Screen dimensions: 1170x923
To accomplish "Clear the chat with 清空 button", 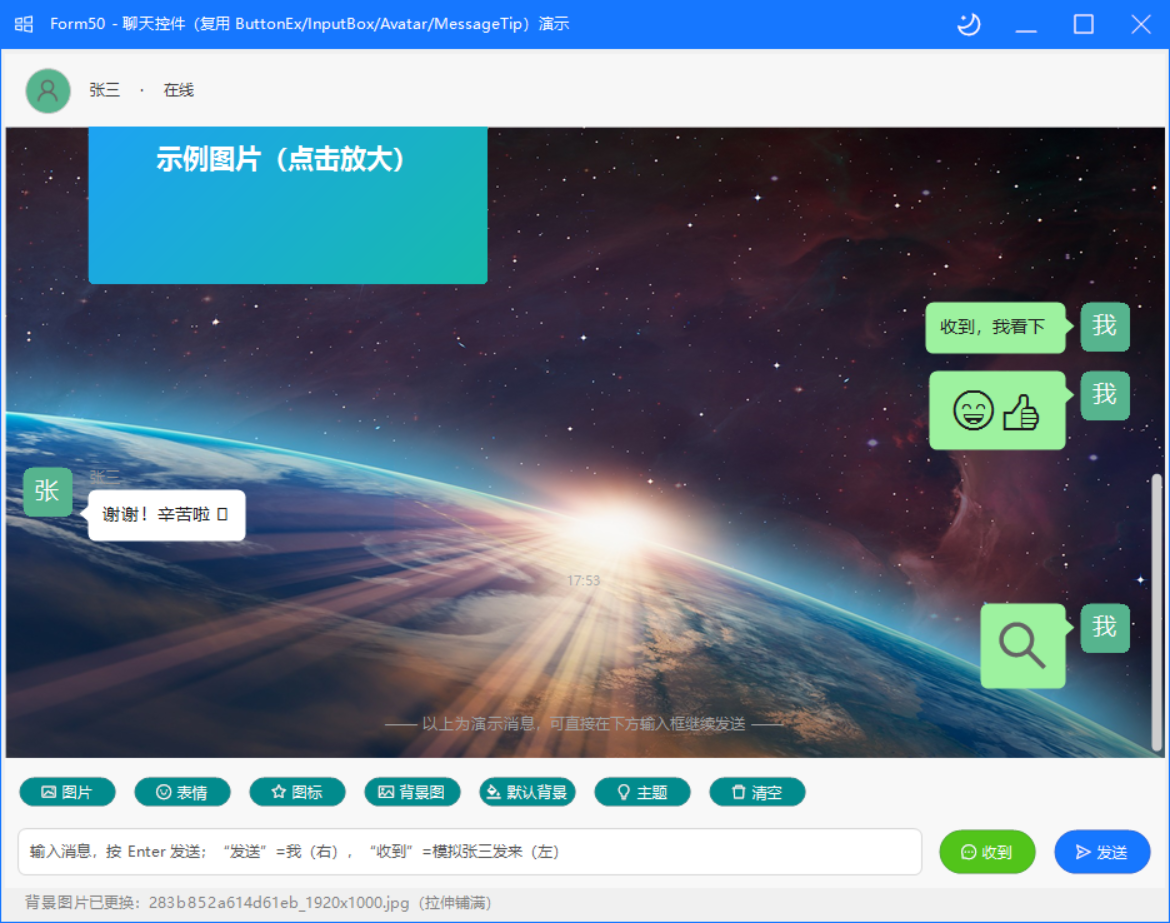I will tap(757, 792).
